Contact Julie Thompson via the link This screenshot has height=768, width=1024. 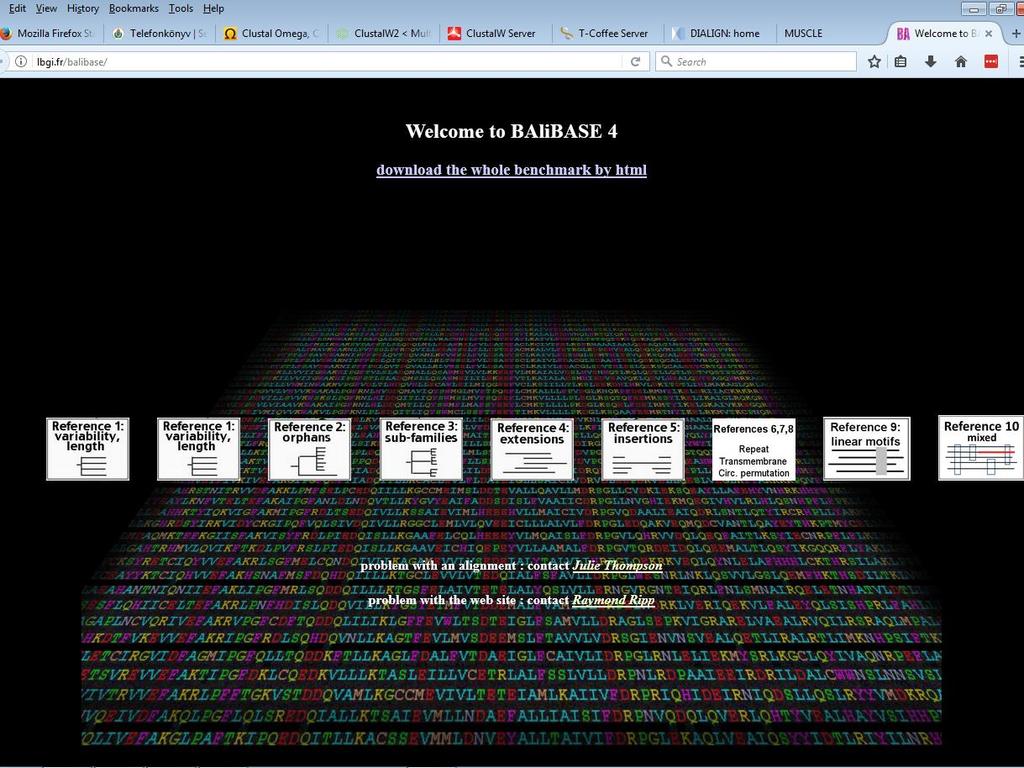[x=617, y=566]
